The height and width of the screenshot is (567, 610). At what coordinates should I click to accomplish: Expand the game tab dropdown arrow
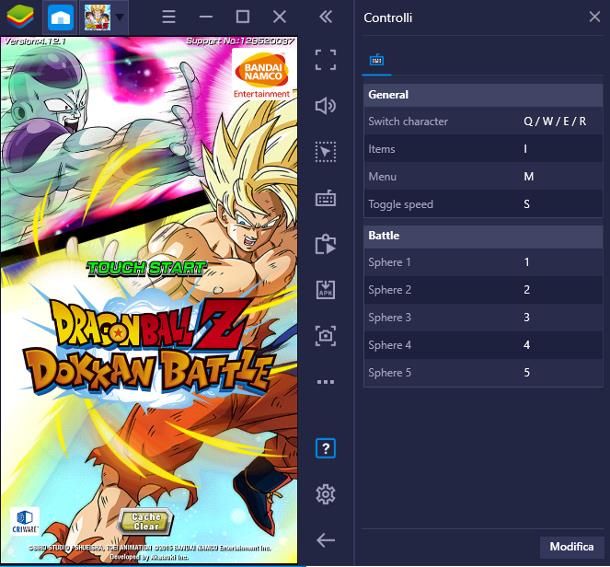click(120, 17)
